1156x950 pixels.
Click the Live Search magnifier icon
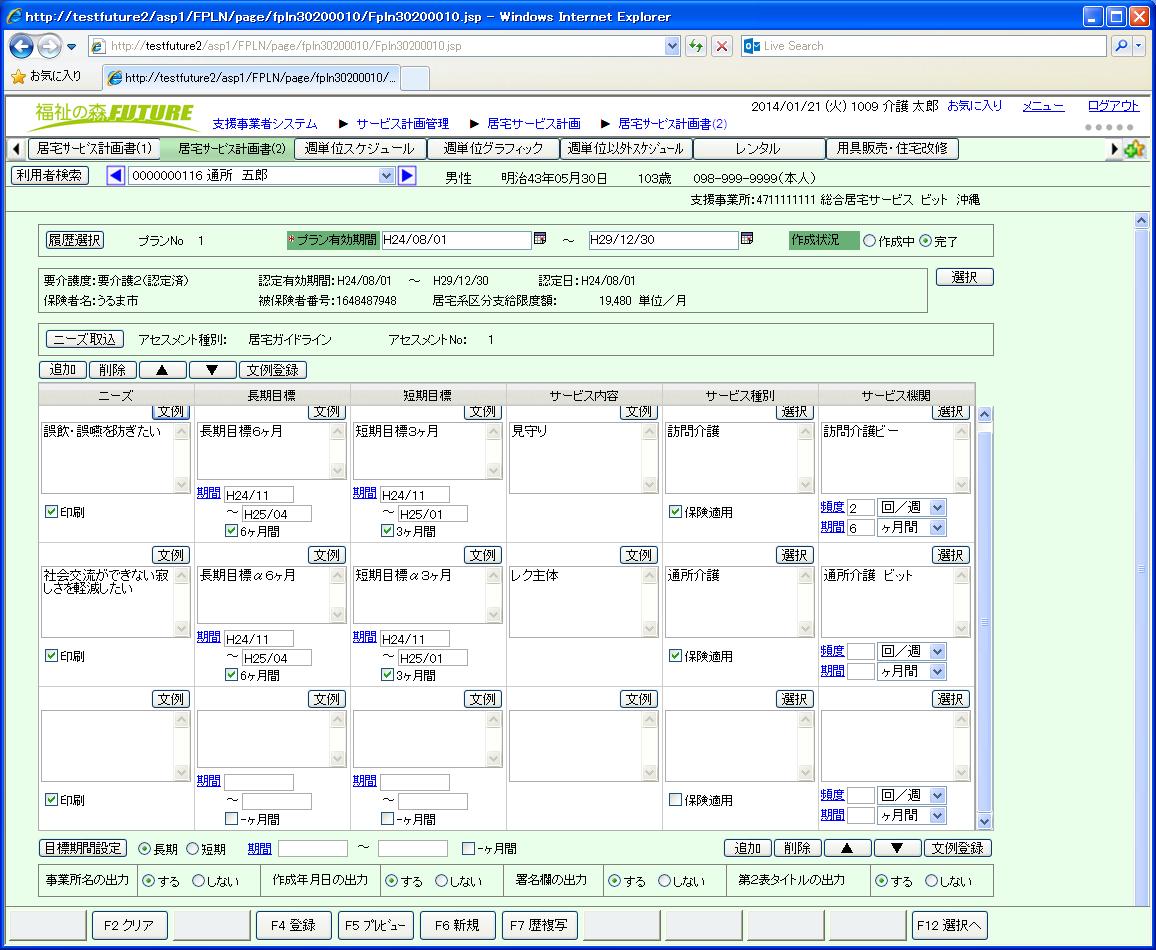[x=1121, y=46]
